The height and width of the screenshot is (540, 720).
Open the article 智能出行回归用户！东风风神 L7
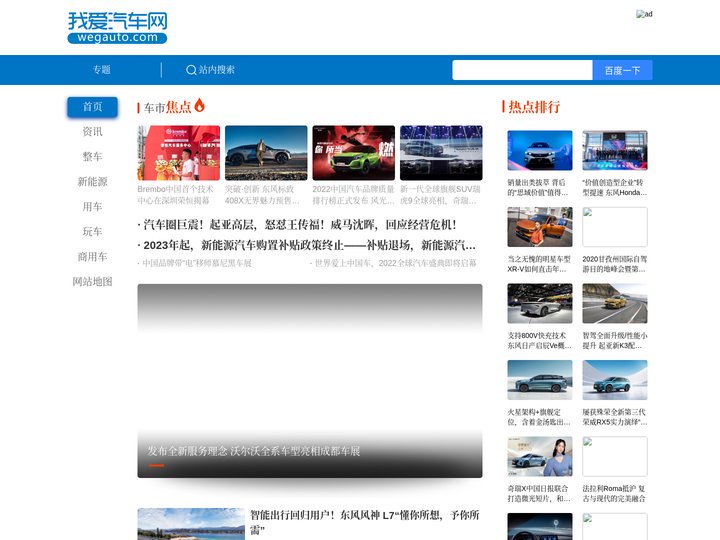[x=365, y=522]
